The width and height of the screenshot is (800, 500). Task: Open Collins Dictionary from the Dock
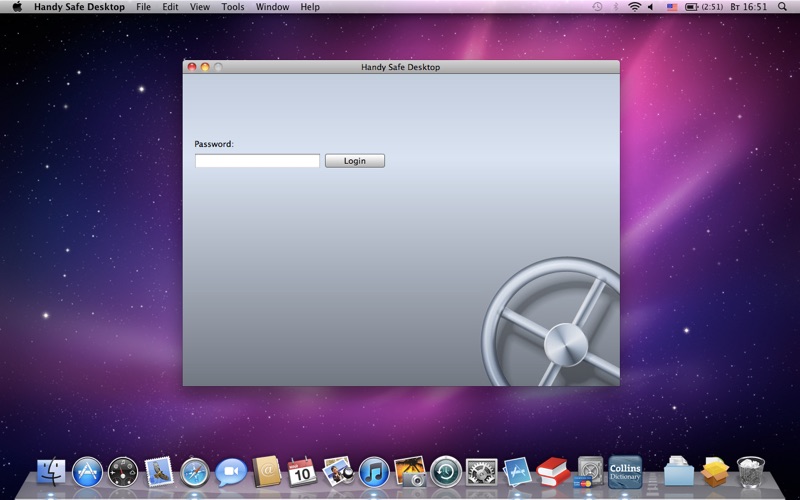coord(625,472)
